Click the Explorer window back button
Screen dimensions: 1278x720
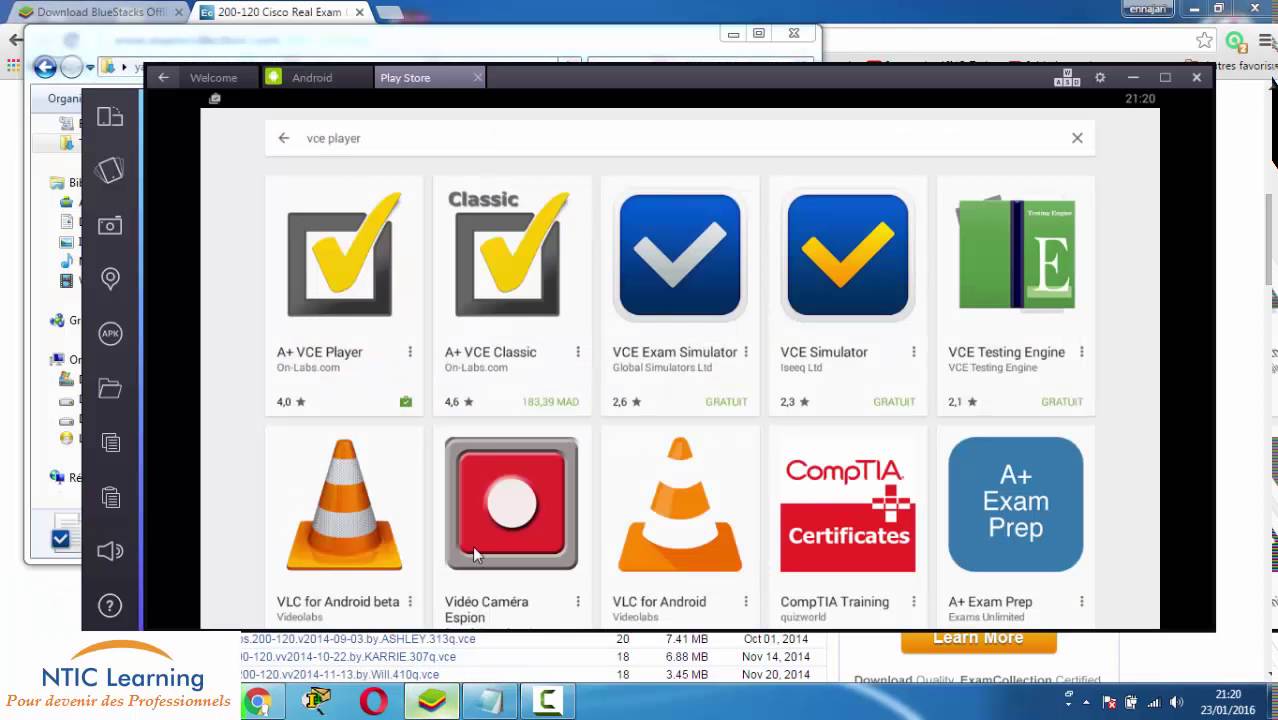pos(45,67)
